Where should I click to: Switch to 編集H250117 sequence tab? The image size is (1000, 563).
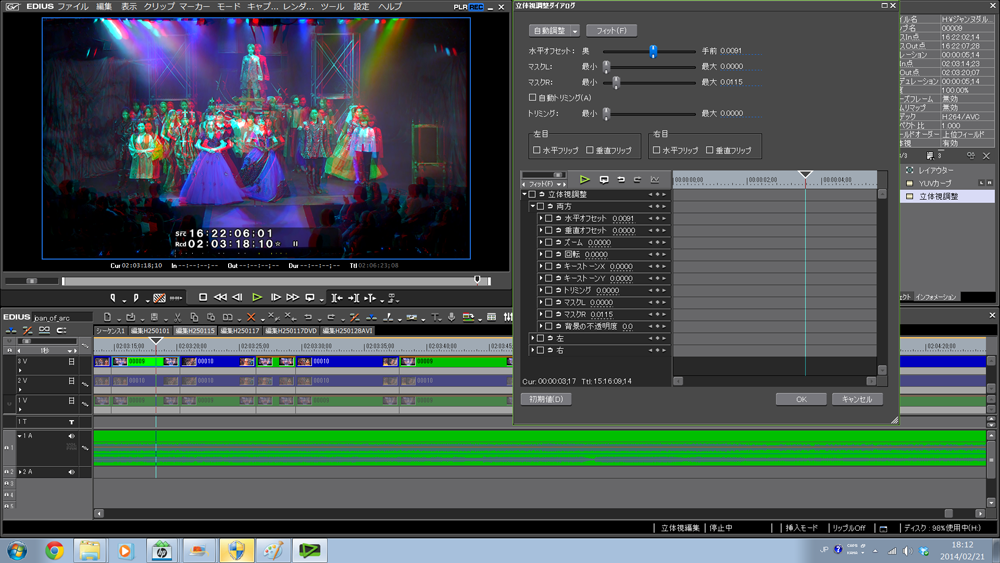(x=240, y=331)
